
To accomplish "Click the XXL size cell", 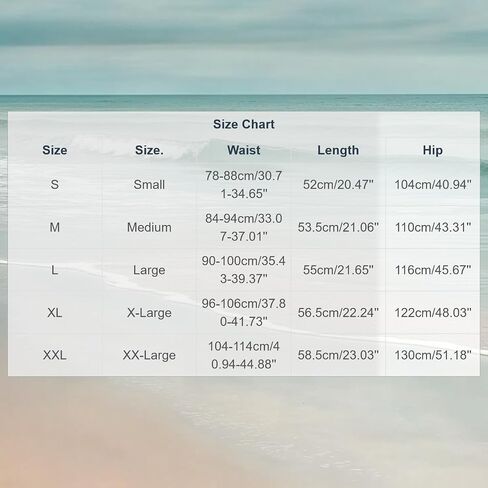I will [x=55, y=355].
